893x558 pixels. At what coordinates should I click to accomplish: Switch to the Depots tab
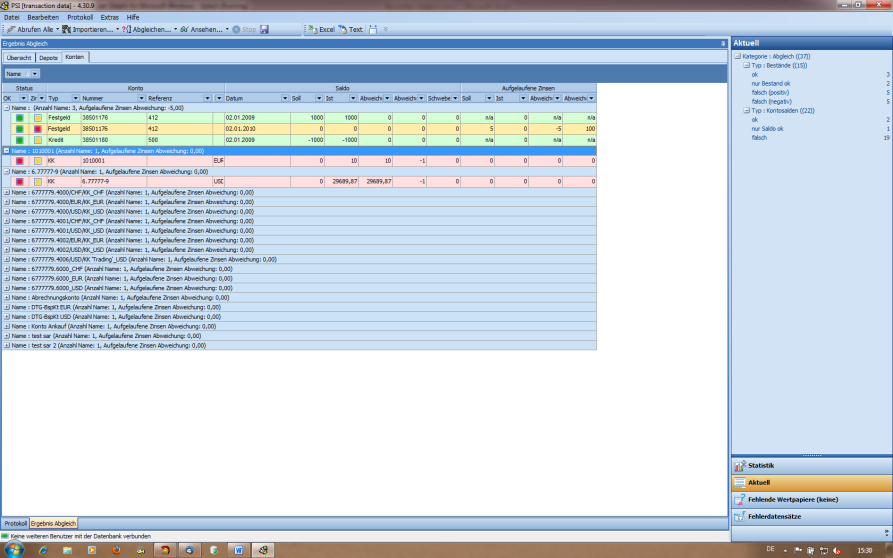(48, 57)
